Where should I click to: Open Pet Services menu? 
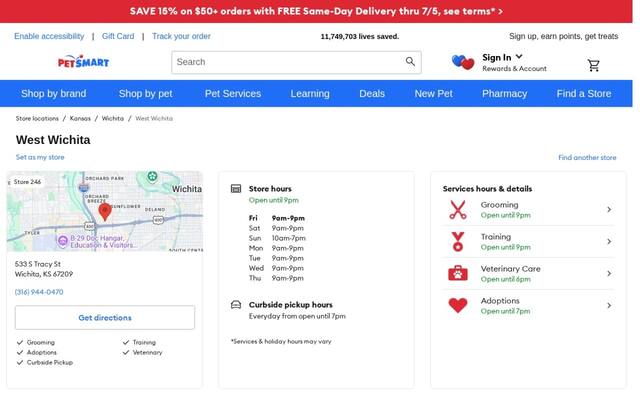233,93
